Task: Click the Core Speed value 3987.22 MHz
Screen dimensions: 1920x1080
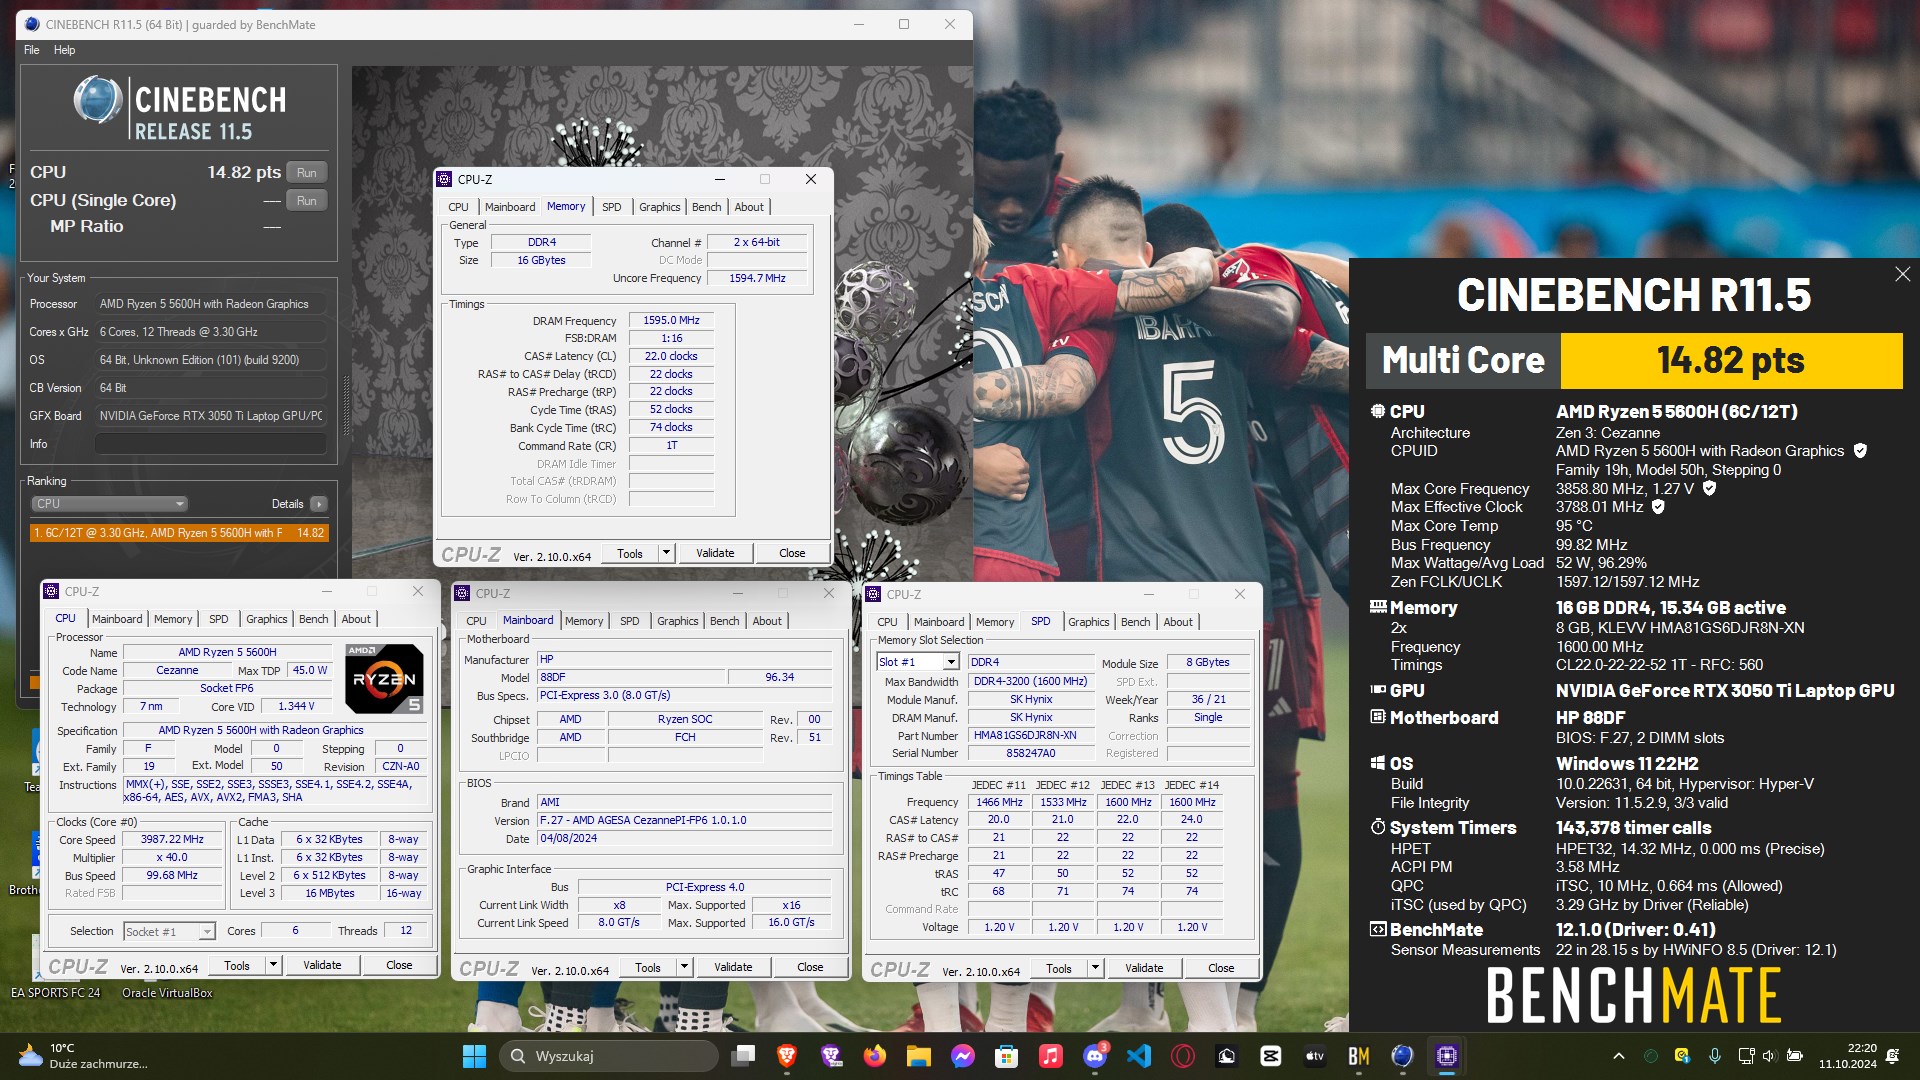Action: pos(172,840)
